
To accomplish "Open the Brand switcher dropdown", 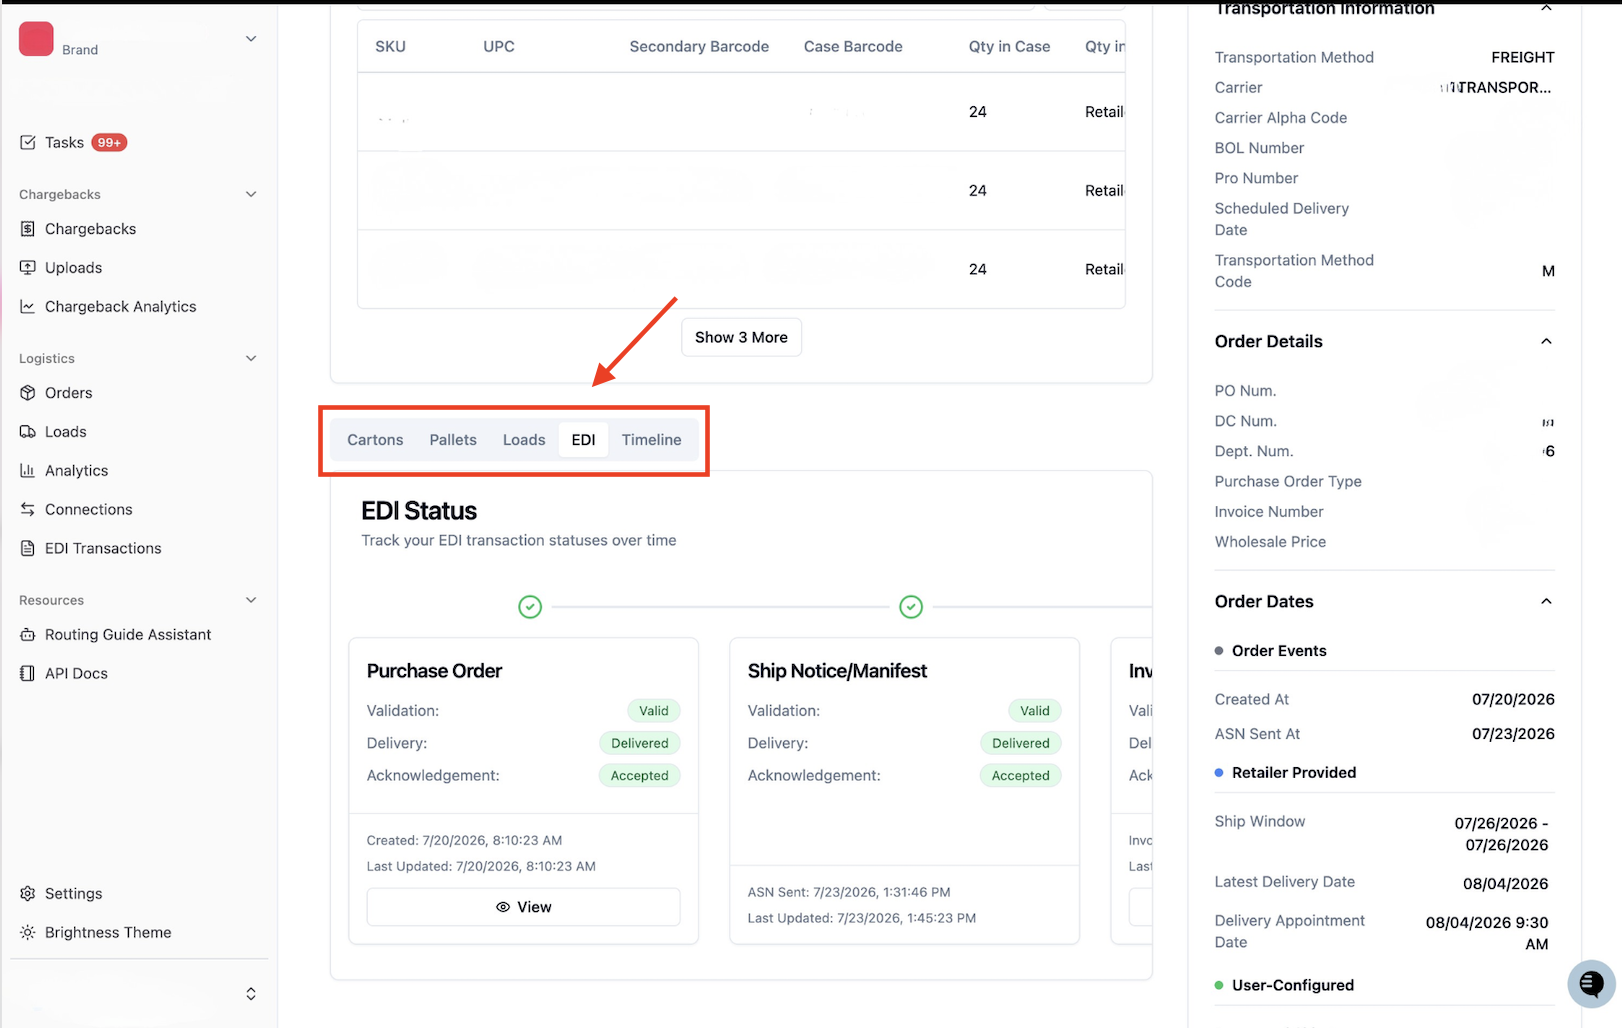I will point(251,39).
